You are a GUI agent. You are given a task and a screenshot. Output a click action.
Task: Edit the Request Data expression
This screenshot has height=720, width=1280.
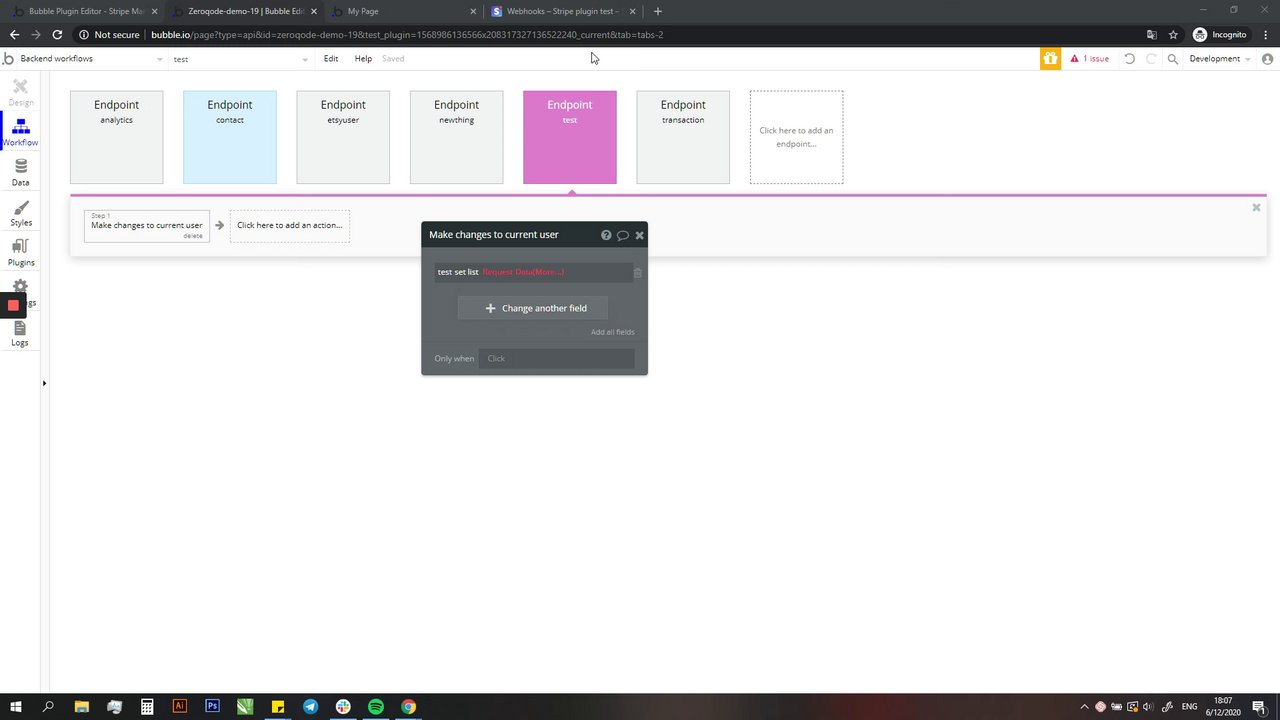(x=523, y=272)
